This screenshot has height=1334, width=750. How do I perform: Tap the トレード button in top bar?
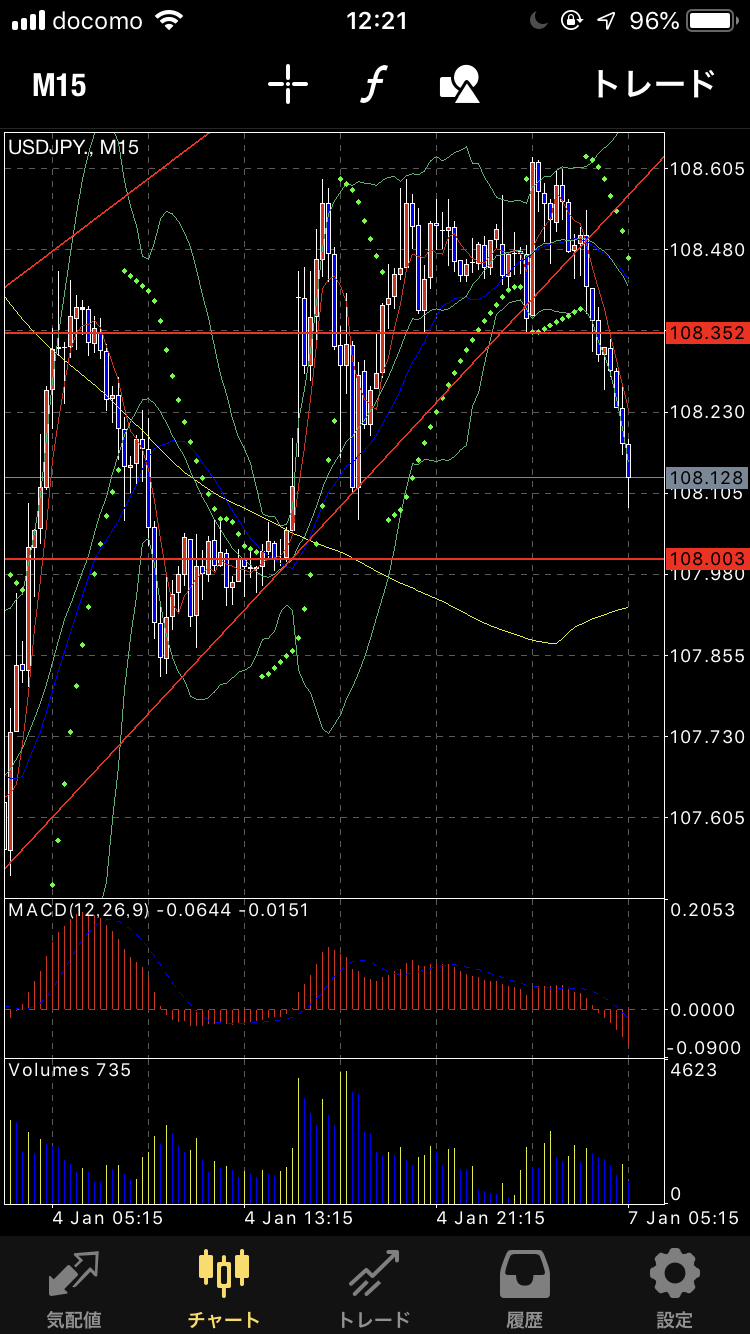tap(654, 85)
